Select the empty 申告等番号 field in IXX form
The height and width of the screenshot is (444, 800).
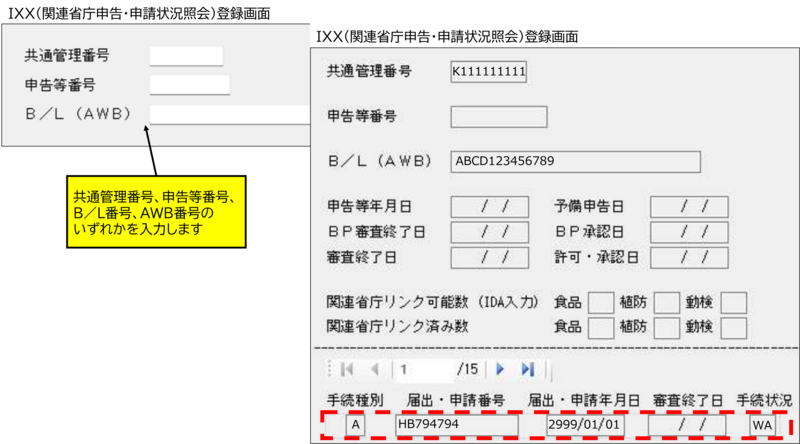pyautogui.click(x=498, y=117)
